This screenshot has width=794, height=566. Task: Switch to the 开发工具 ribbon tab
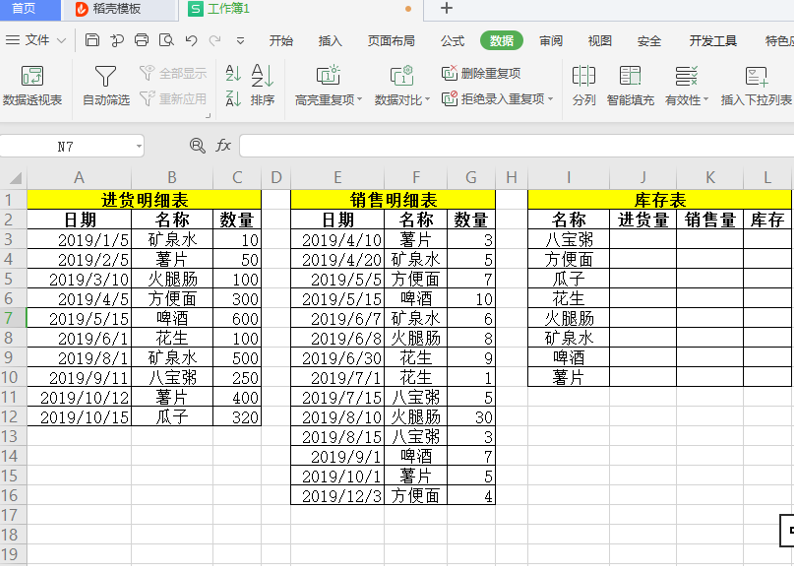pyautogui.click(x=713, y=41)
